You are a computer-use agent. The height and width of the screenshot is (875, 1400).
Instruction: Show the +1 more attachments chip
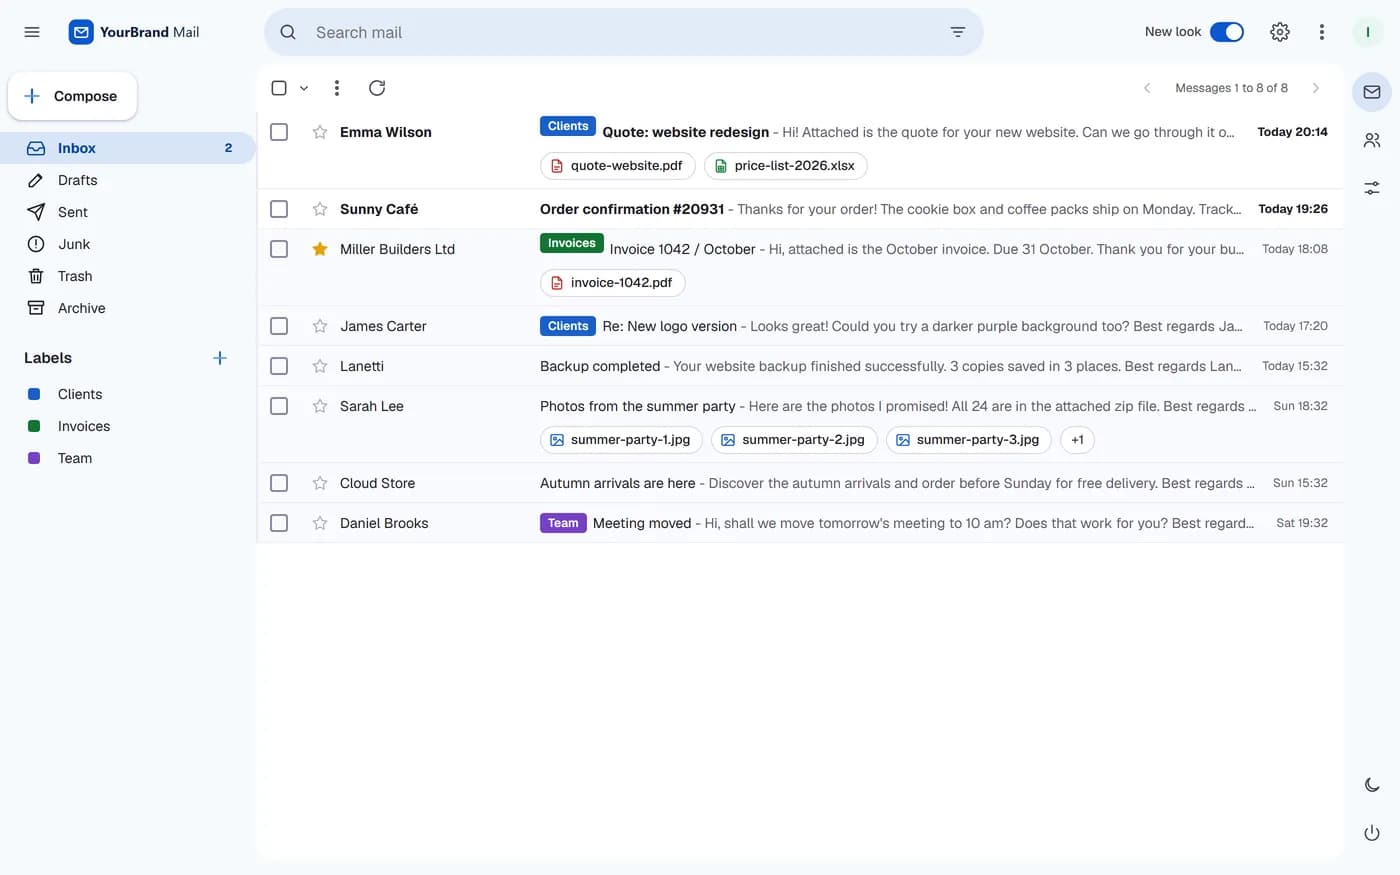1077,440
